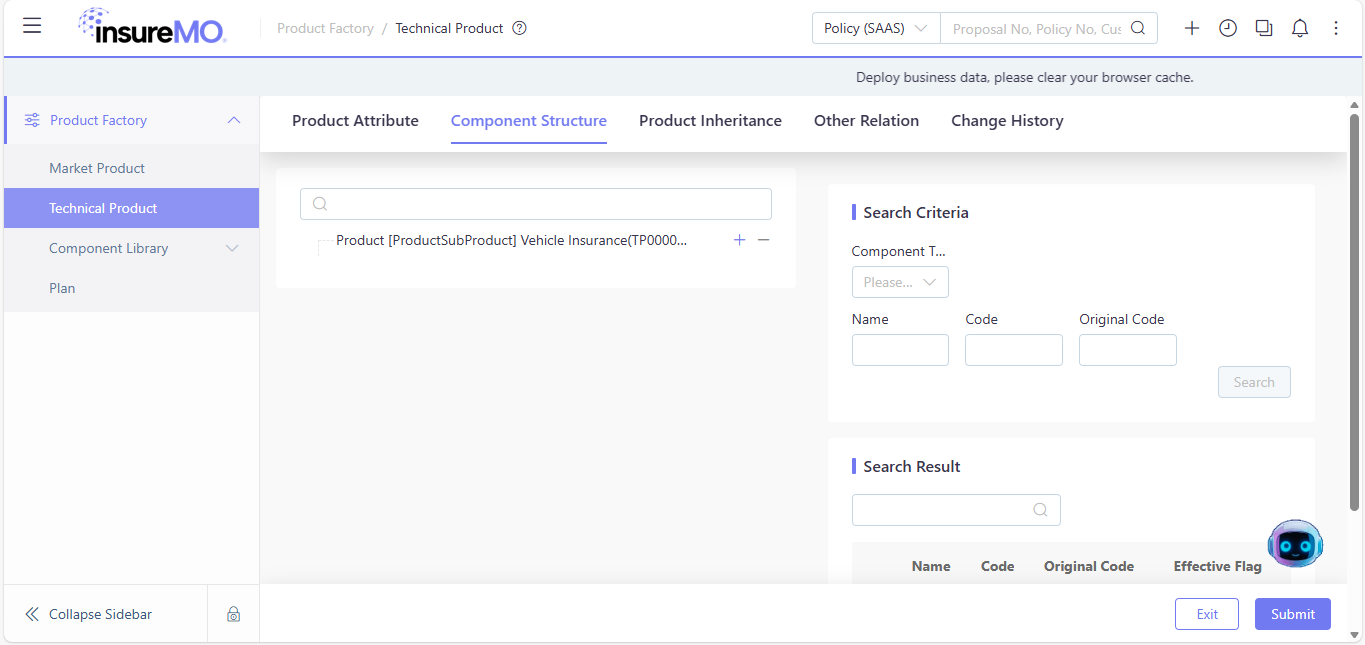Open the Other Relation tab
The width and height of the screenshot is (1365, 645).
866,121
